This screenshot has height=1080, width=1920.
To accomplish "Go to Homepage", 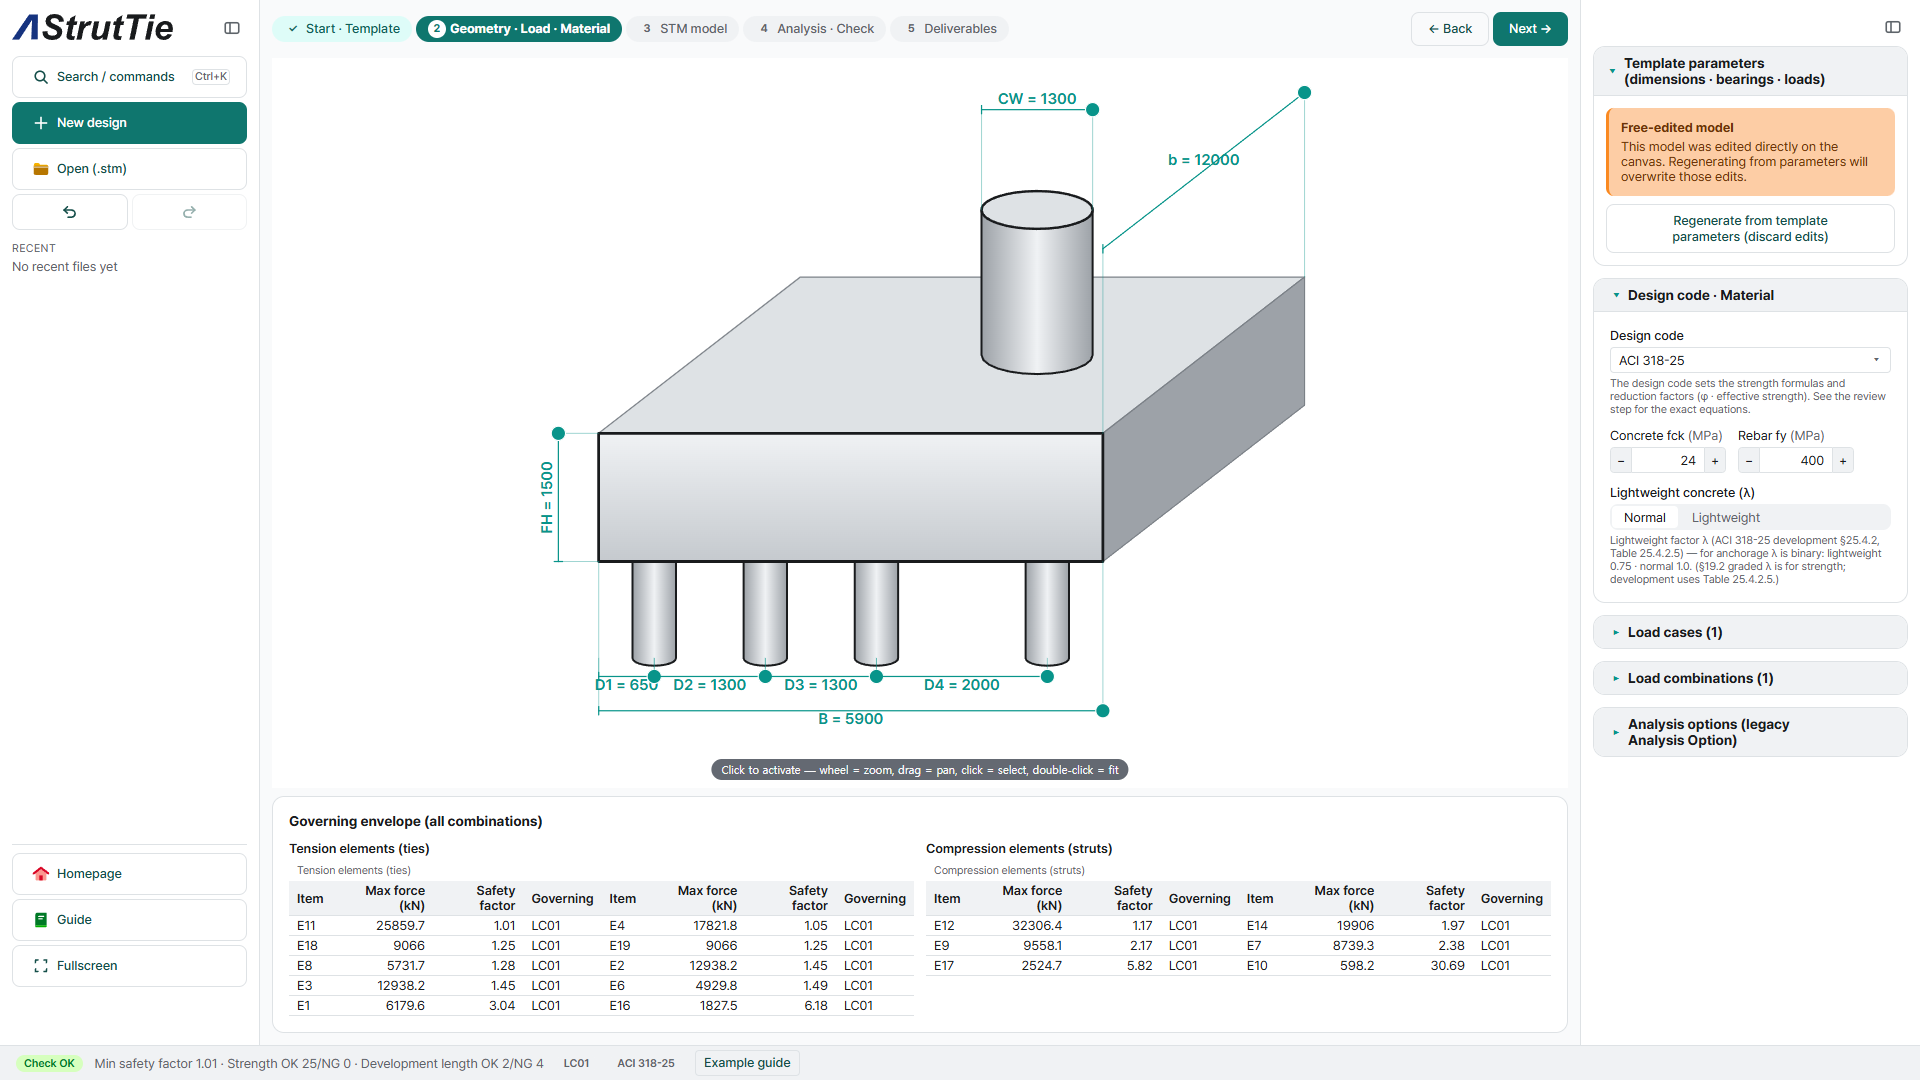I will pyautogui.click(x=129, y=874).
